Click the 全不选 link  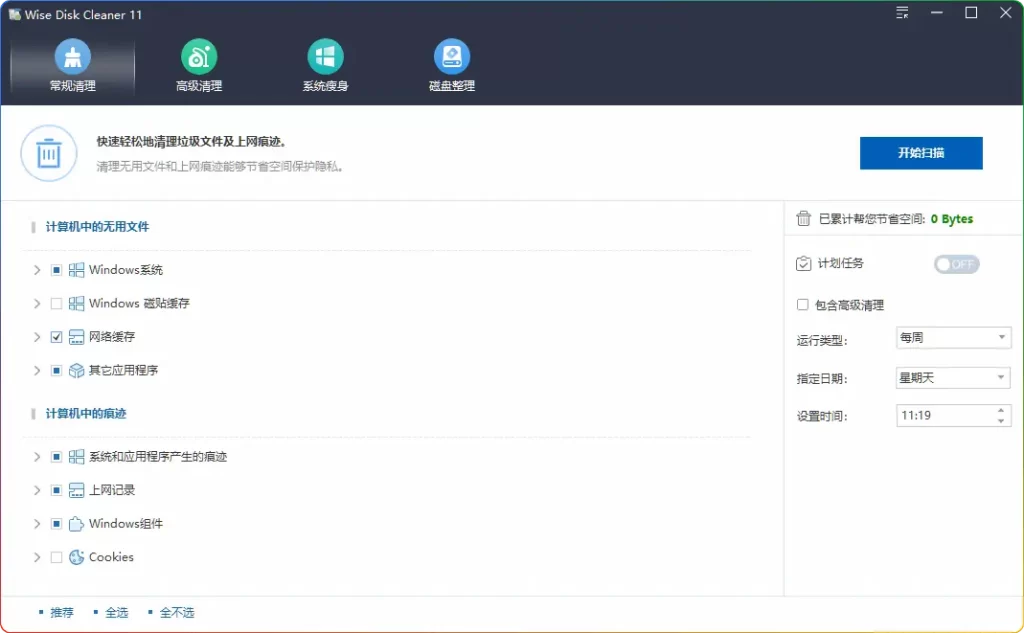[x=177, y=613]
